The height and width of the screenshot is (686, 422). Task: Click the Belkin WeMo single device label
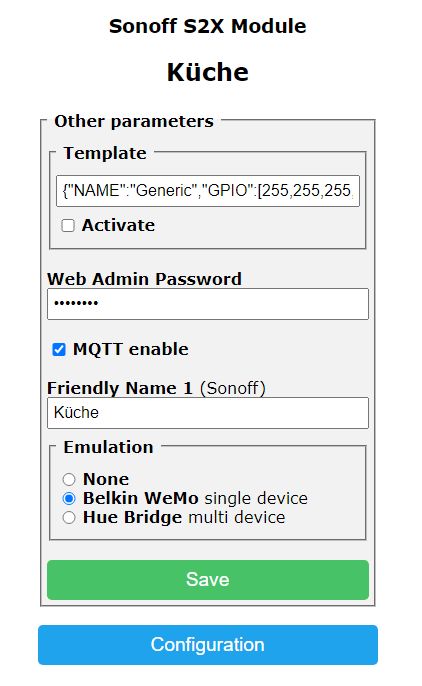click(x=195, y=498)
